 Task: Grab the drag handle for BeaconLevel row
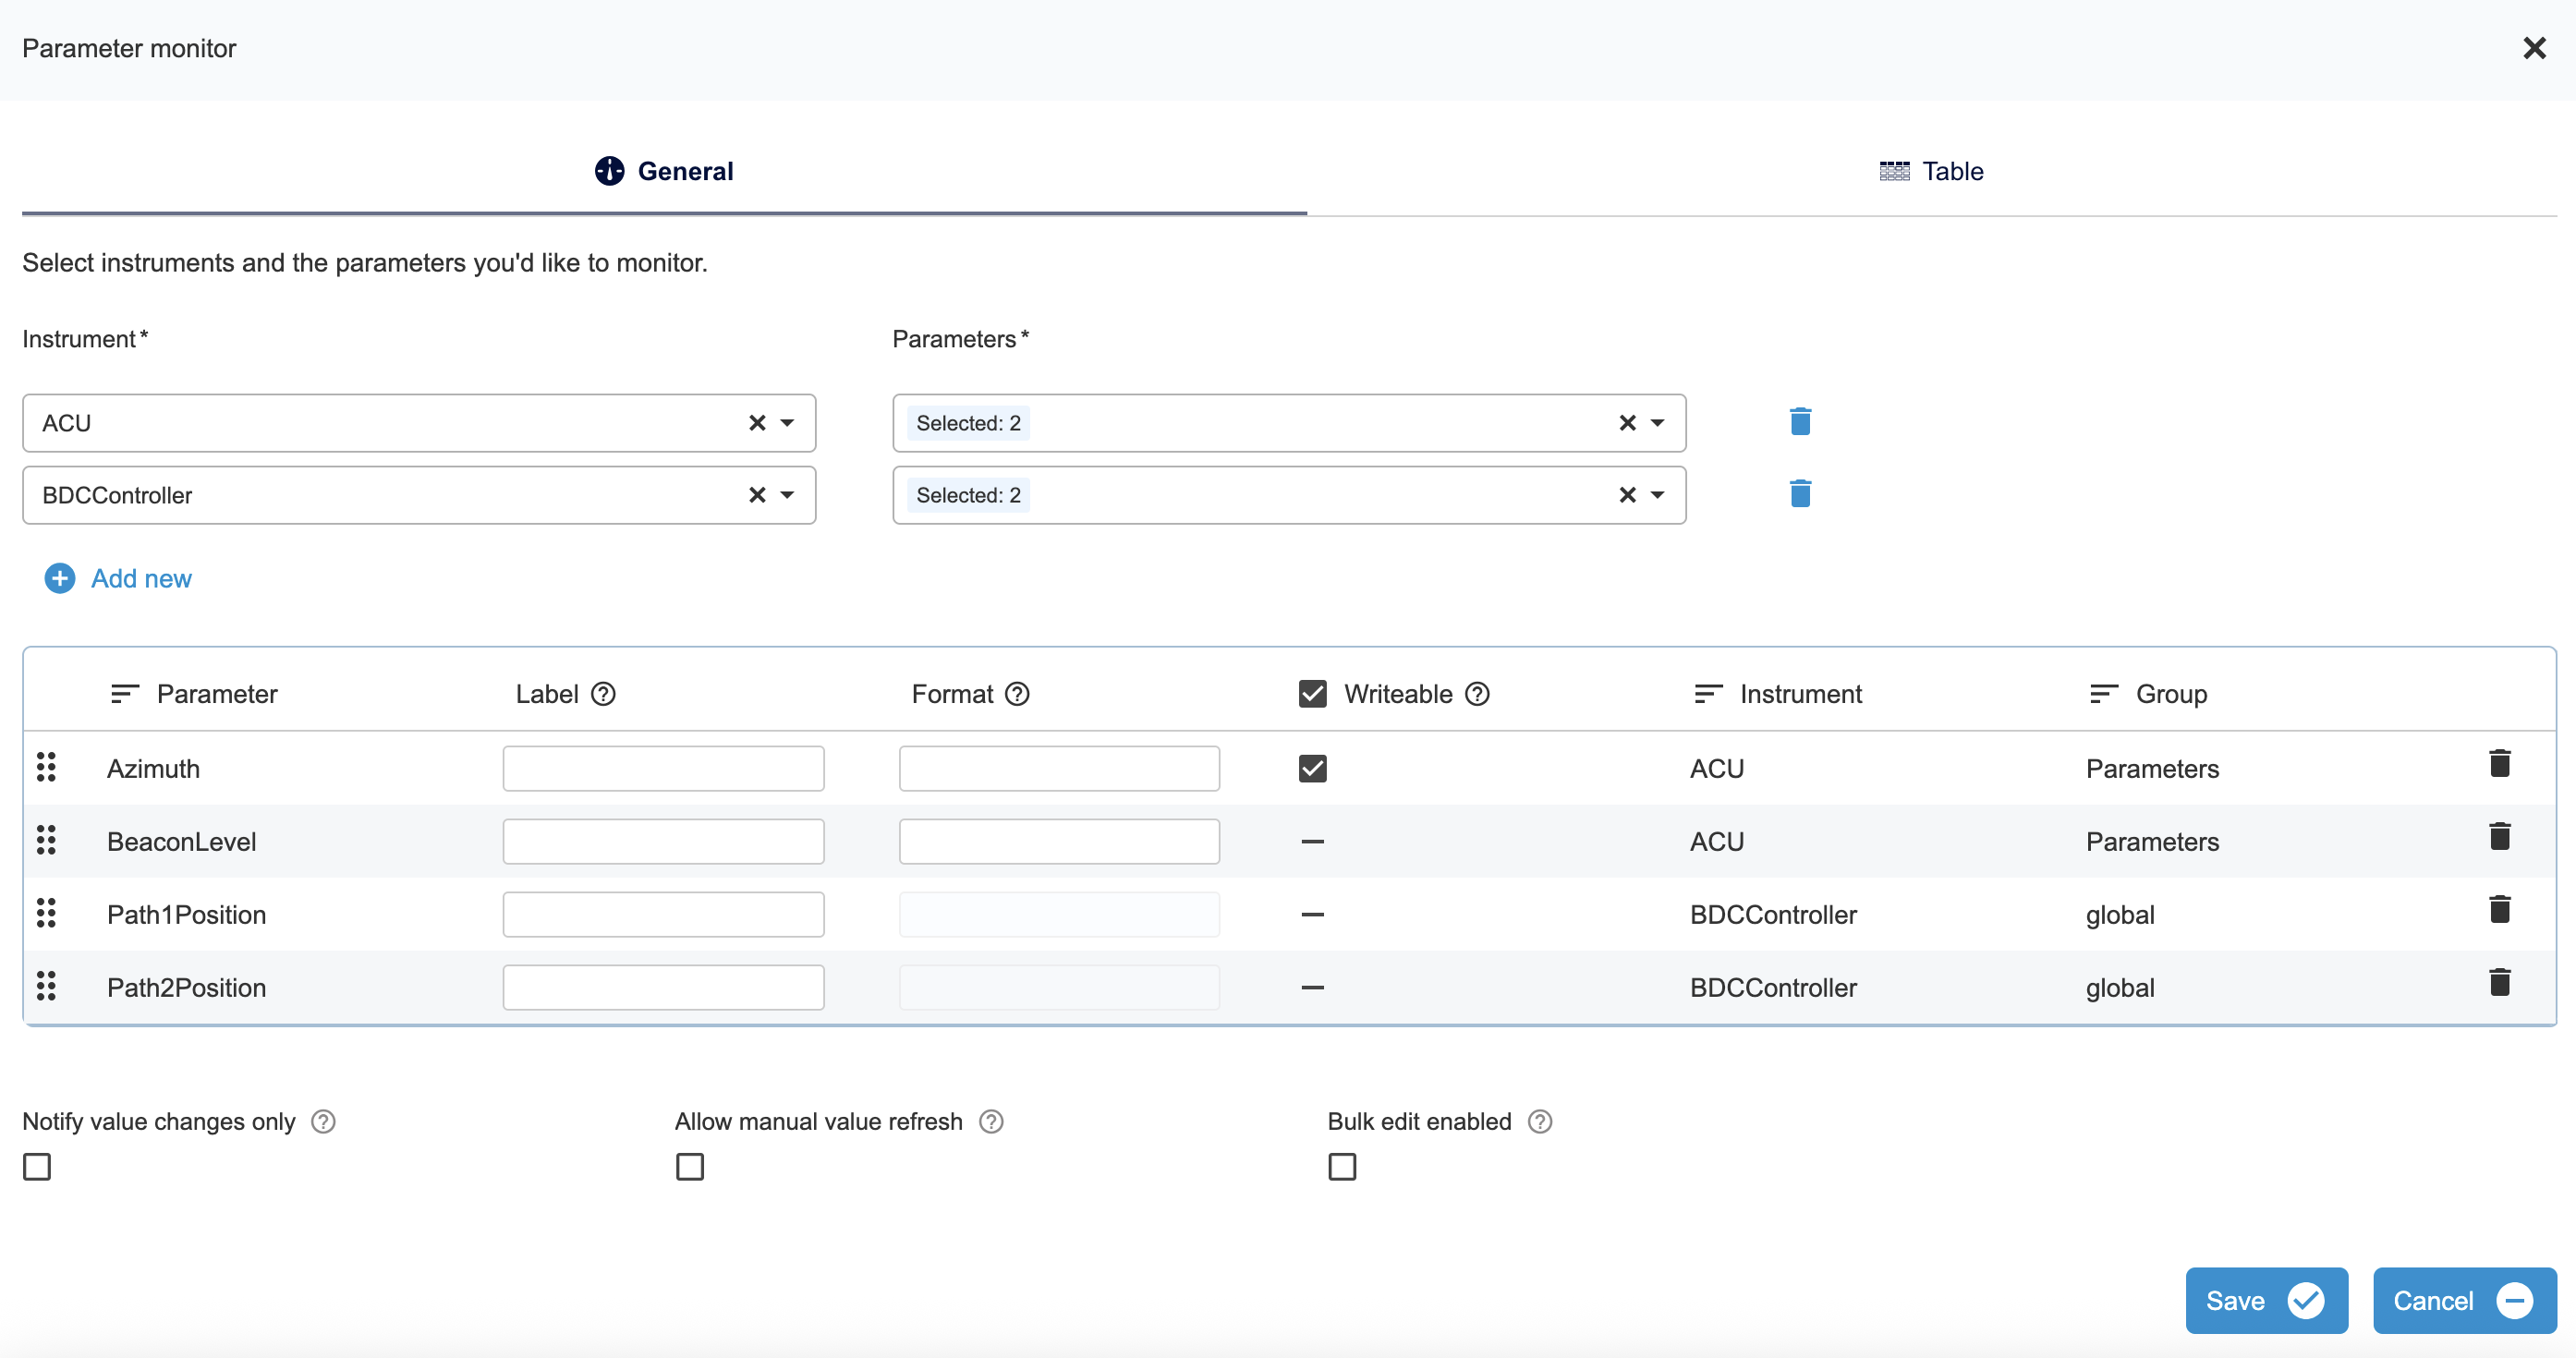click(46, 841)
